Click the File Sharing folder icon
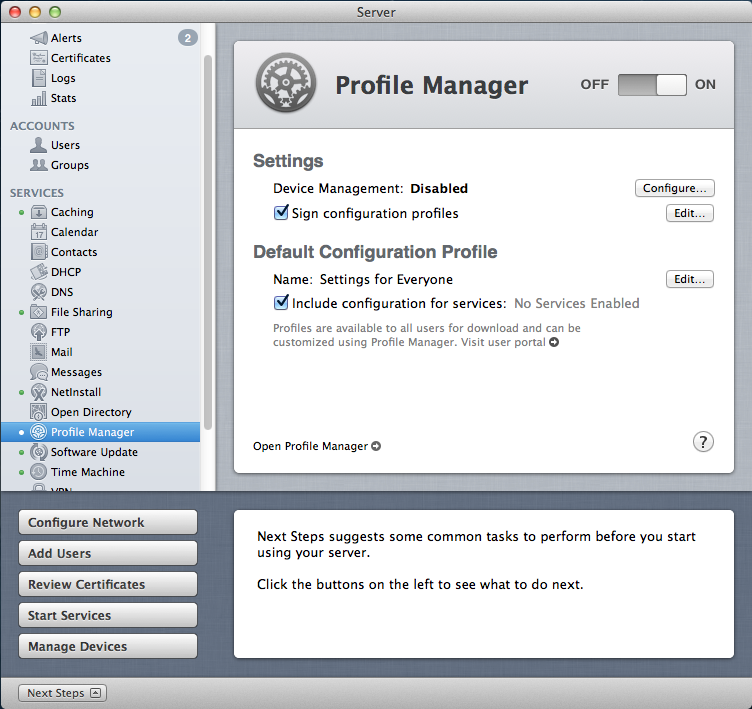 click(39, 312)
